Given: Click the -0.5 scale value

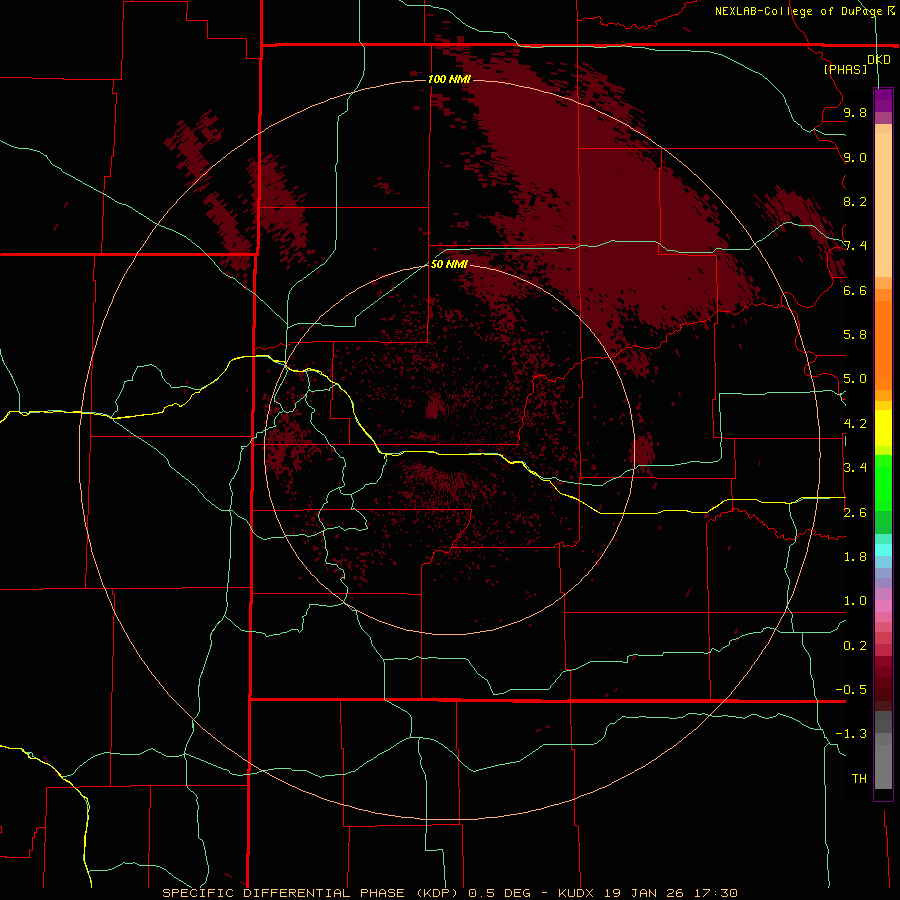Looking at the screenshot, I should pos(851,690).
